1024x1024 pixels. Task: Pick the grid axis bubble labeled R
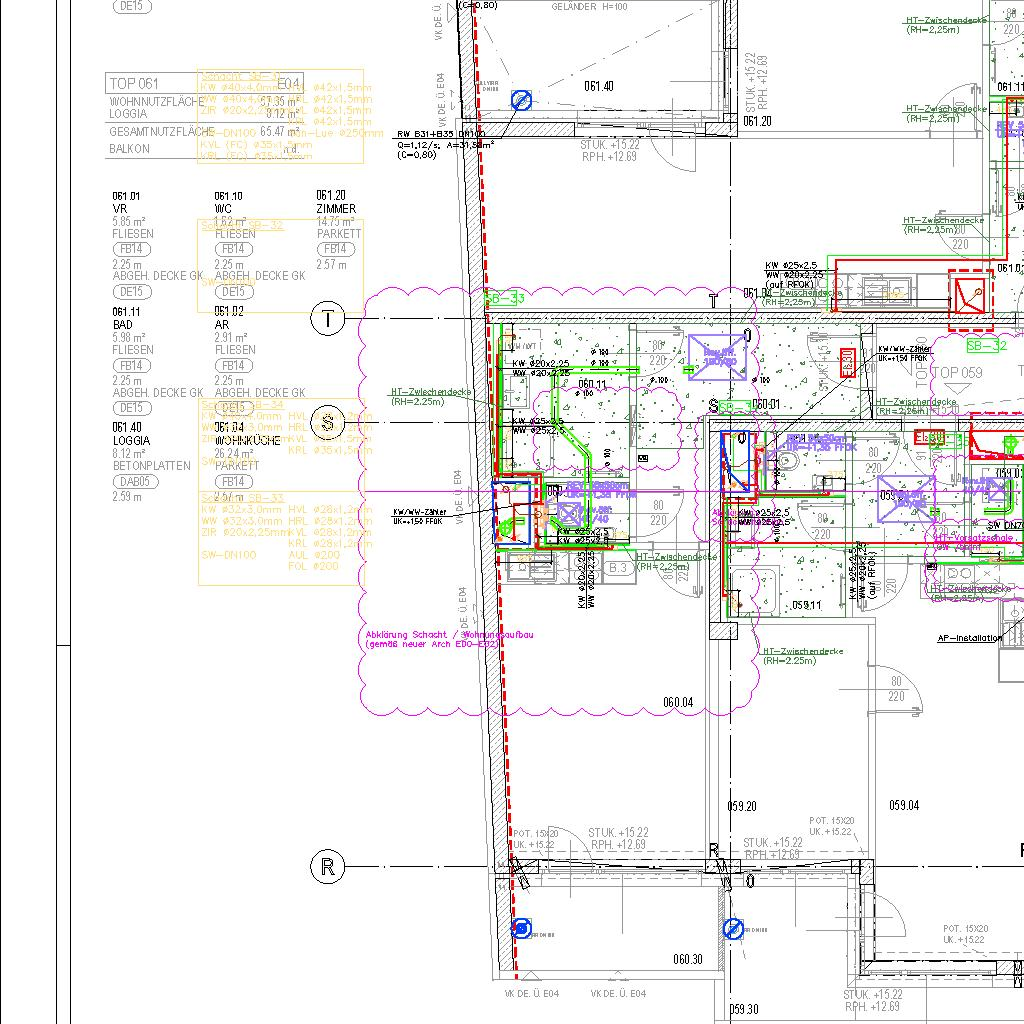(x=328, y=867)
